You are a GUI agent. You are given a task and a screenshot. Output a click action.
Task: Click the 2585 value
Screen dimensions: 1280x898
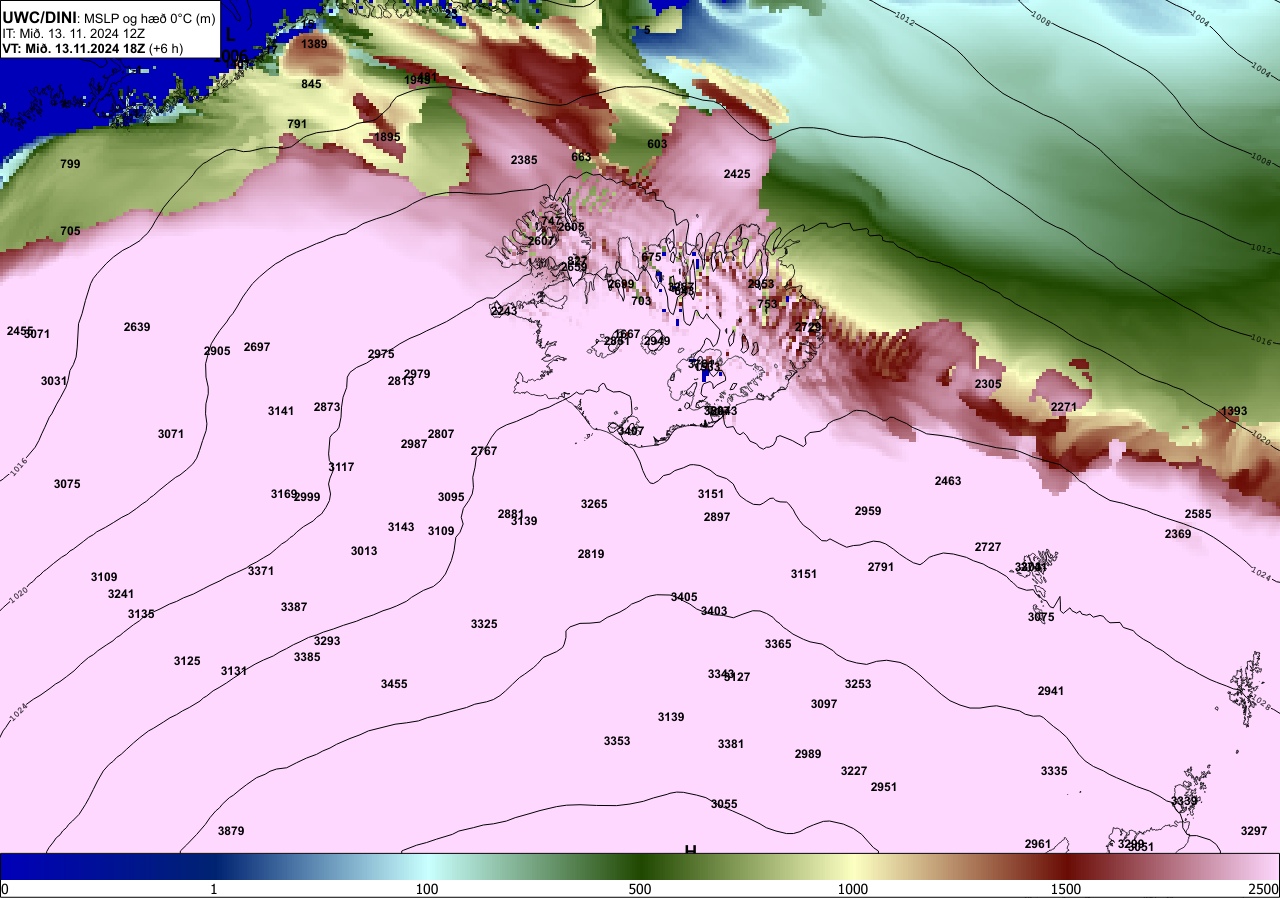pyautogui.click(x=1198, y=514)
